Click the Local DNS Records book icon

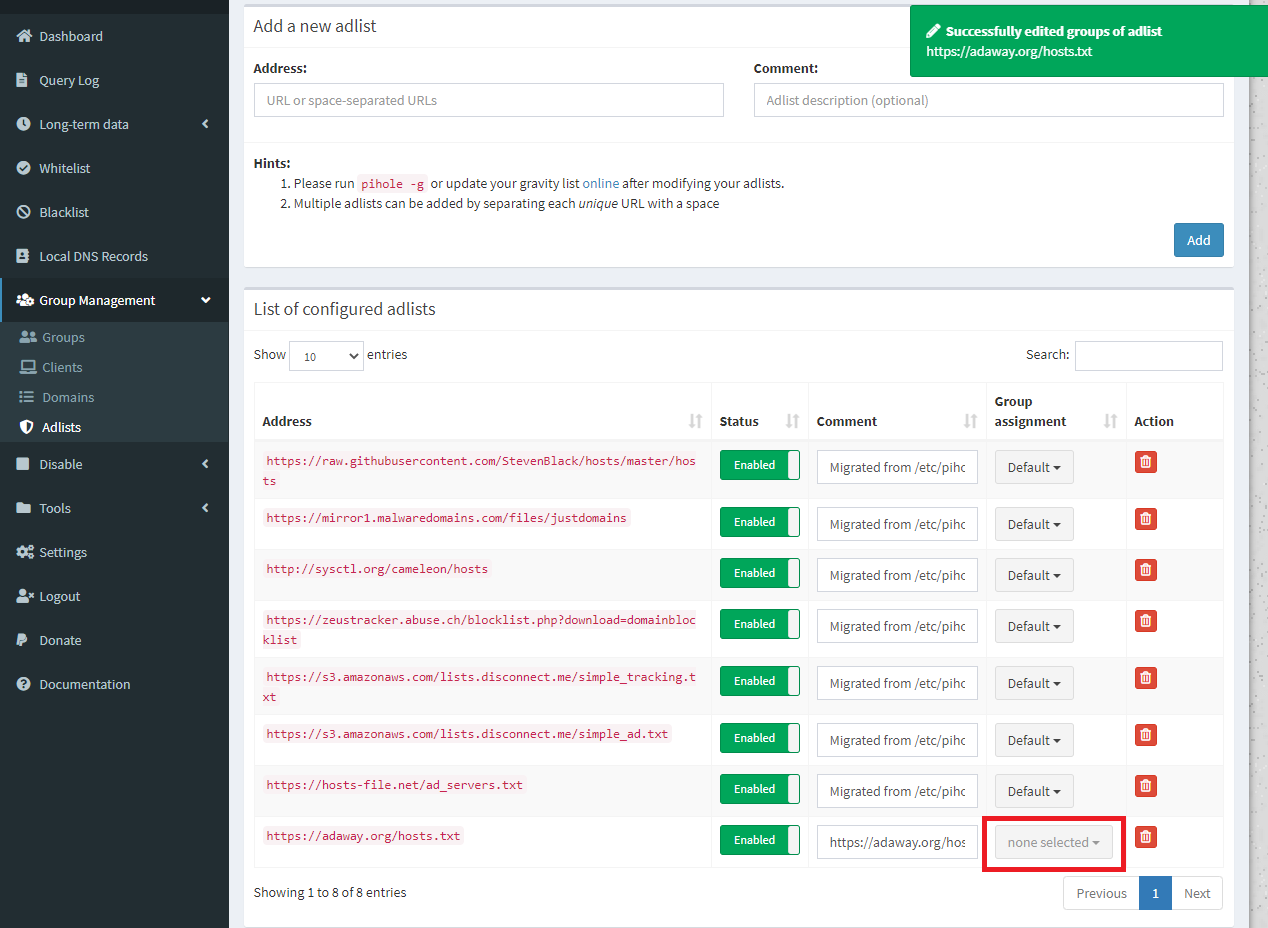(x=23, y=256)
